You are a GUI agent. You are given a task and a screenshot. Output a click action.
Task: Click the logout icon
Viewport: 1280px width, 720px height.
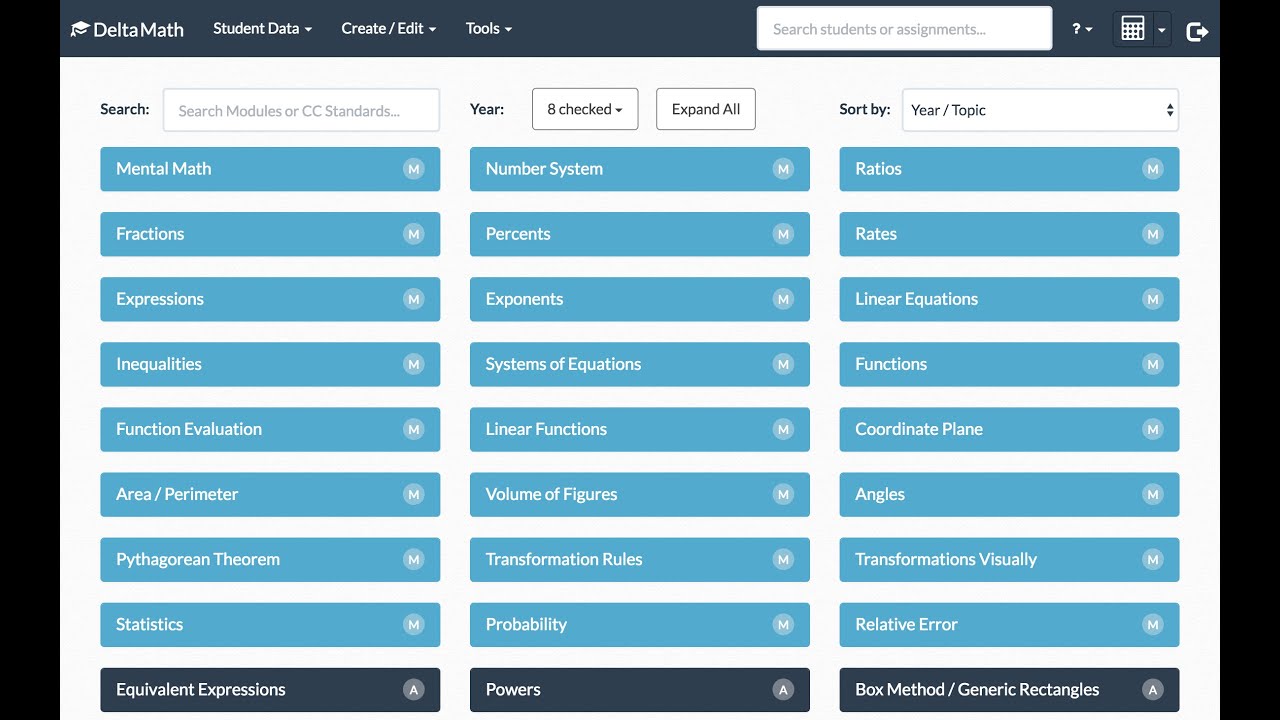1197,31
